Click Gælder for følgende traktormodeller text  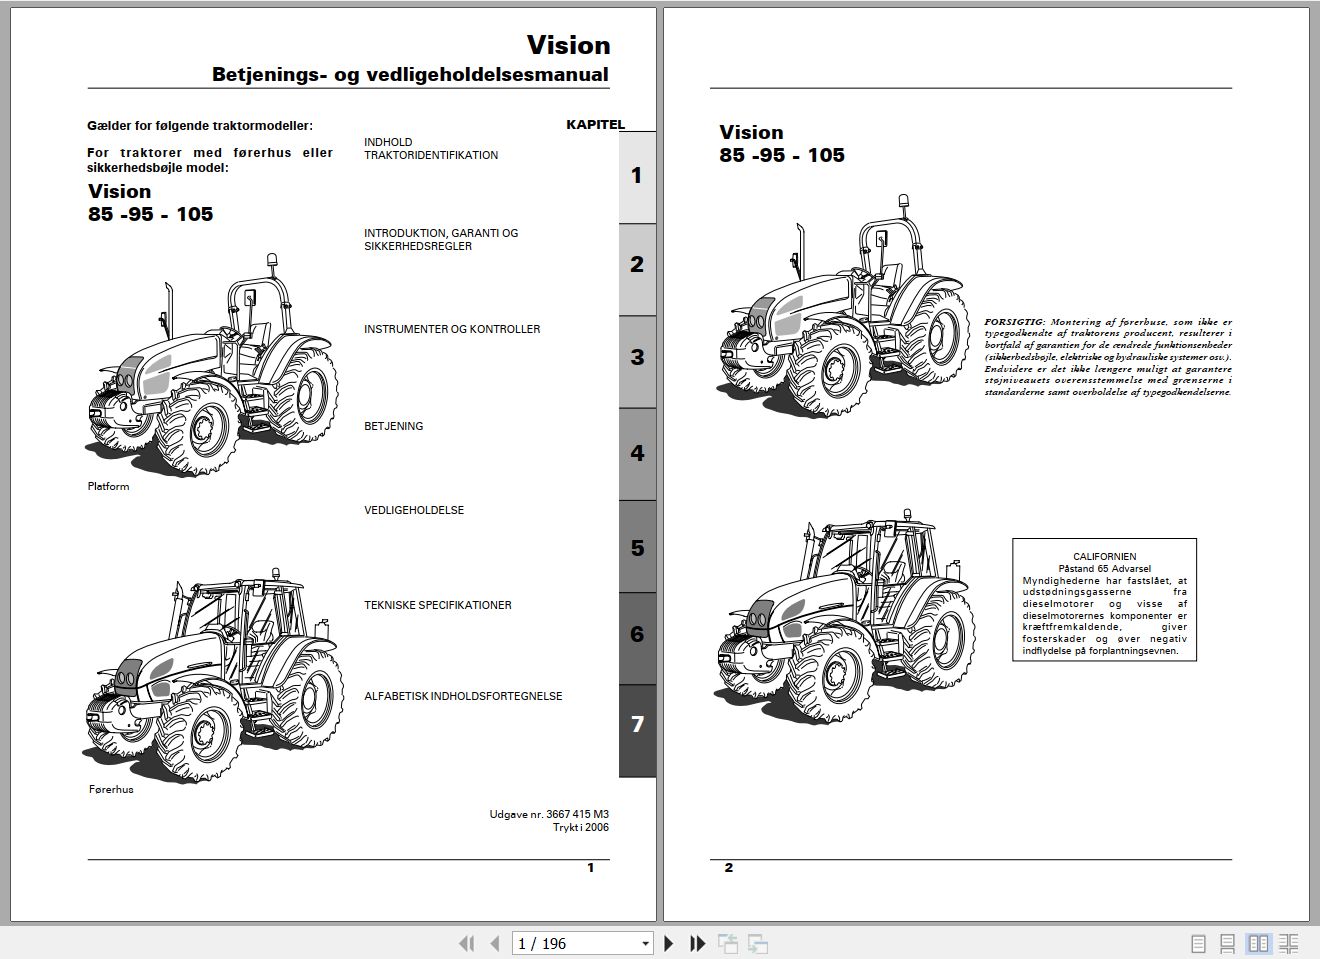coord(200,126)
